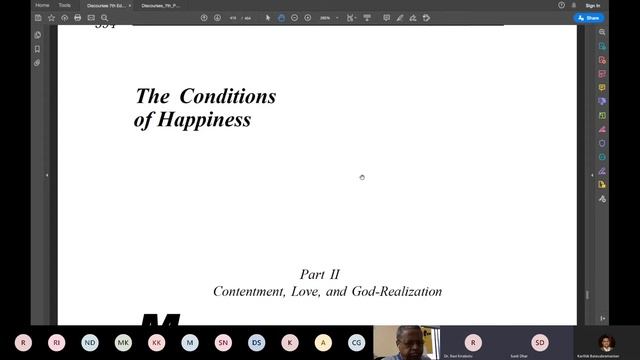
Task: Click subtitle 'Contentment, Love, and God-Realization'
Action: 327,291
